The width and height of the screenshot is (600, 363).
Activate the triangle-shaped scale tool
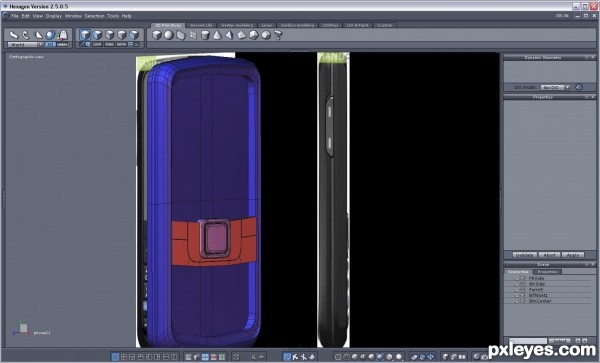click(x=38, y=35)
